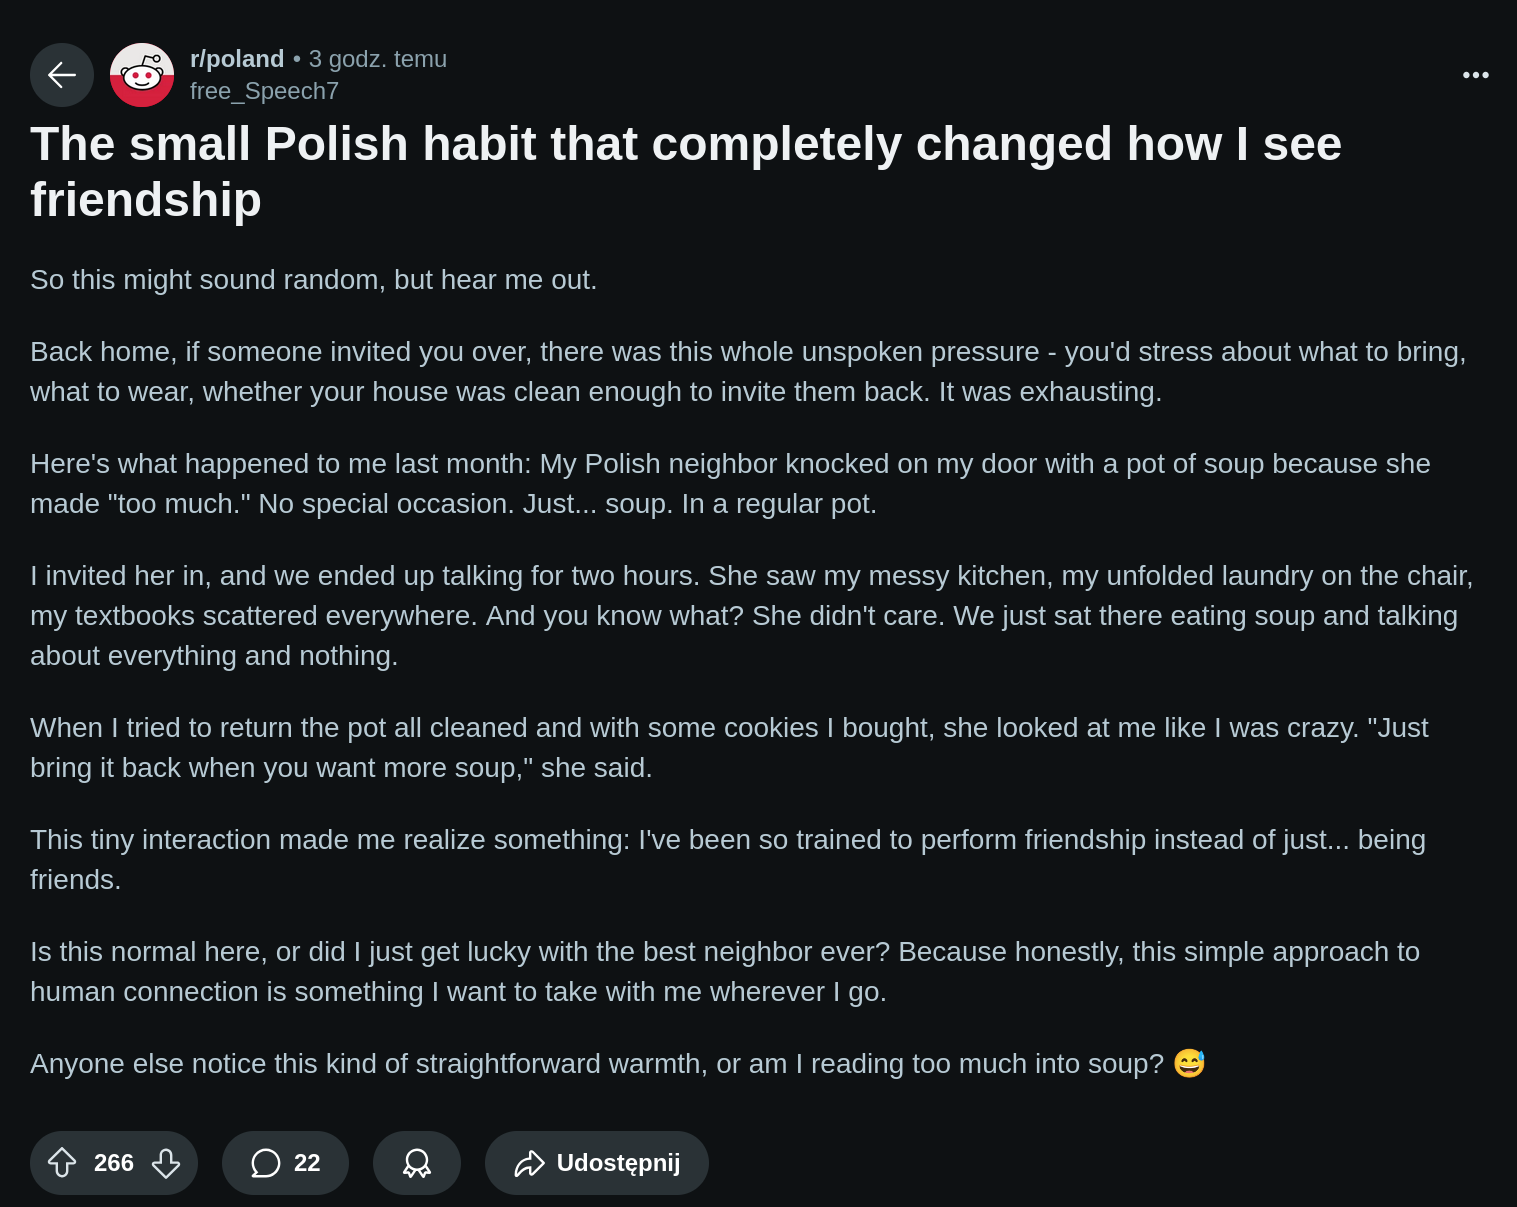Click the paragraph starting 'Back home, if someone'
Viewport: 1517px width, 1207px height.
[x=748, y=371]
